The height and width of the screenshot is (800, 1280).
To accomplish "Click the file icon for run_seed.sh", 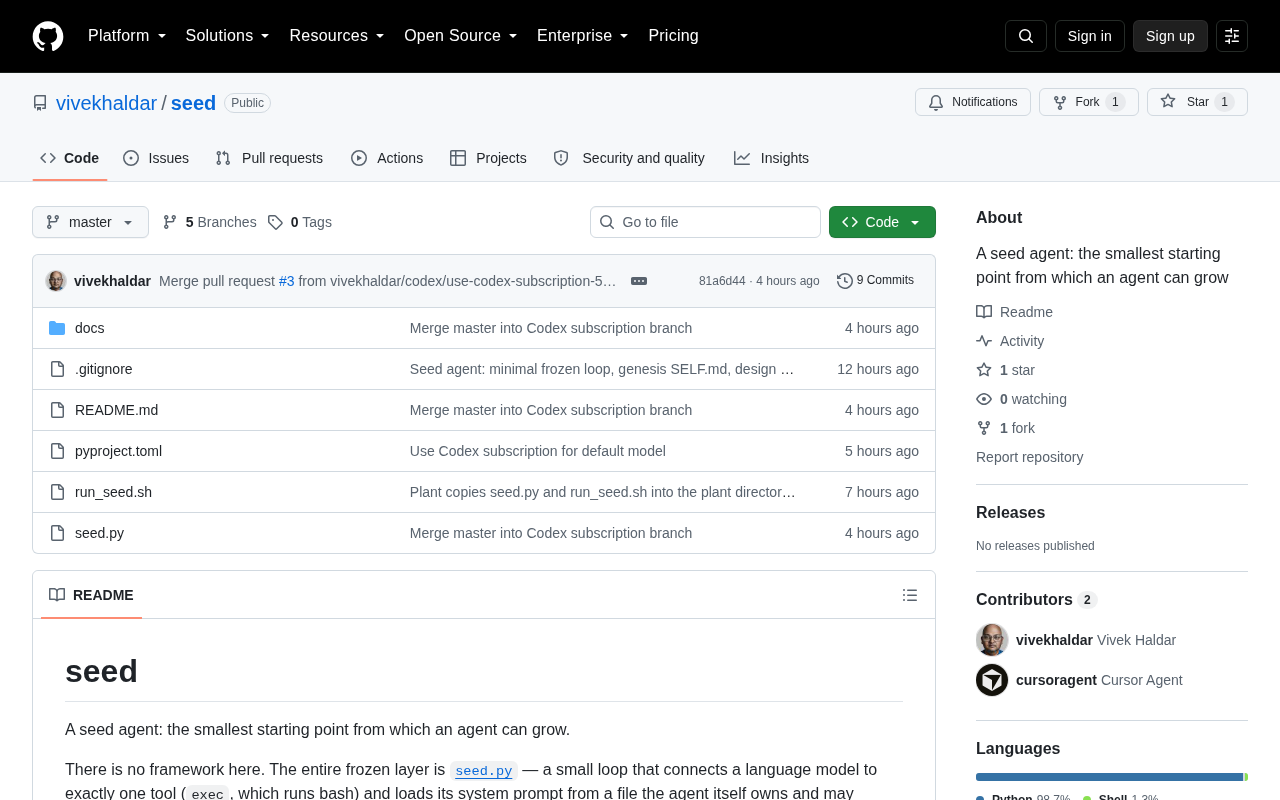I will click(x=57, y=492).
